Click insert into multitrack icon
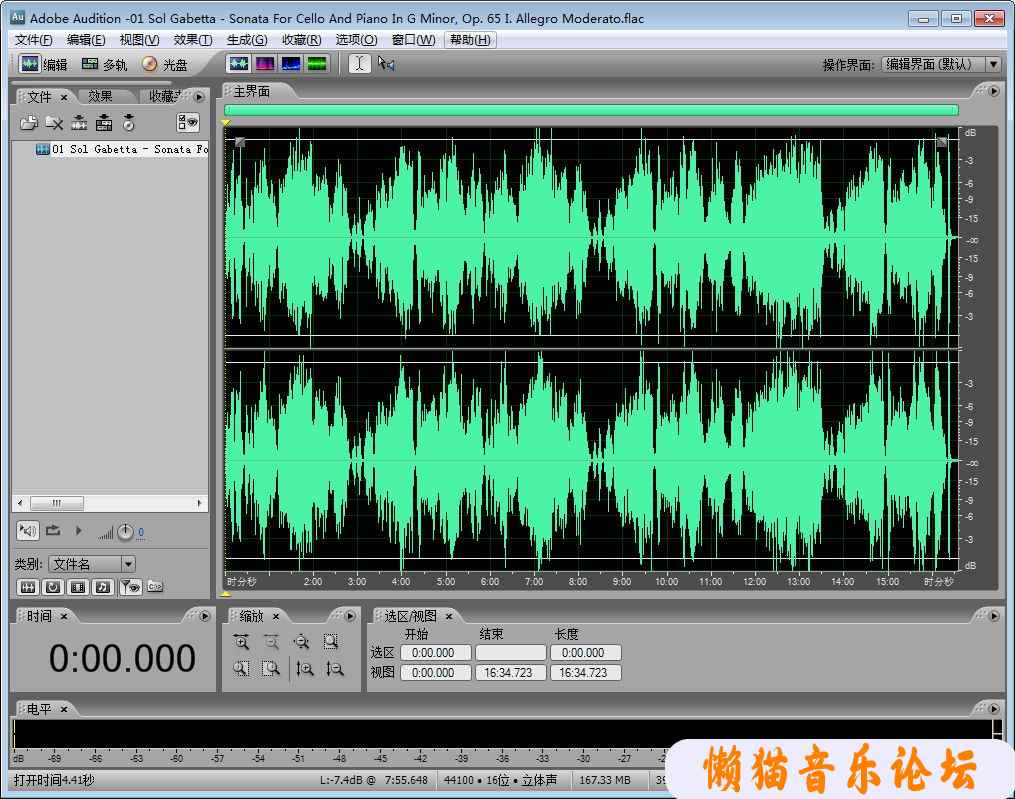 click(104, 122)
